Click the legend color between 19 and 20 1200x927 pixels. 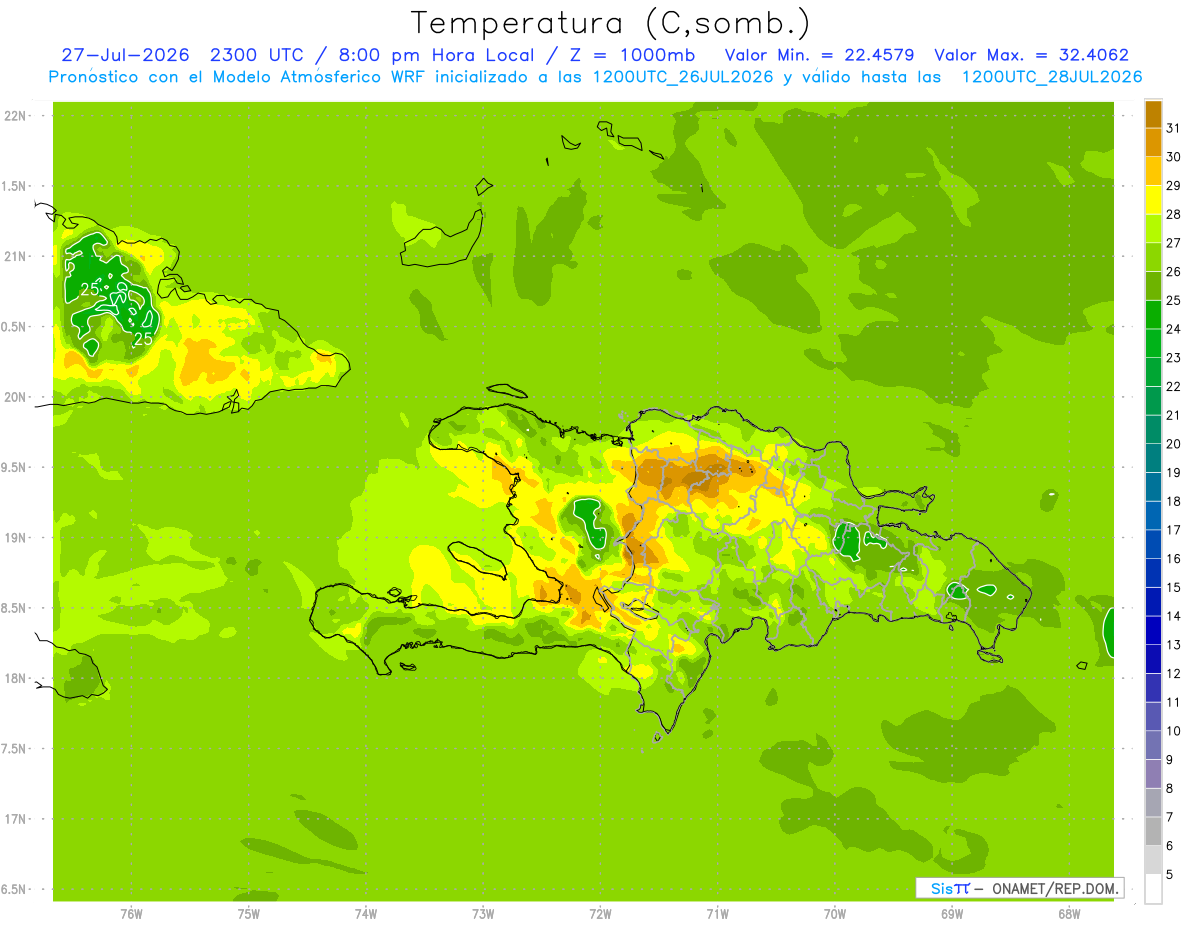[1153, 458]
